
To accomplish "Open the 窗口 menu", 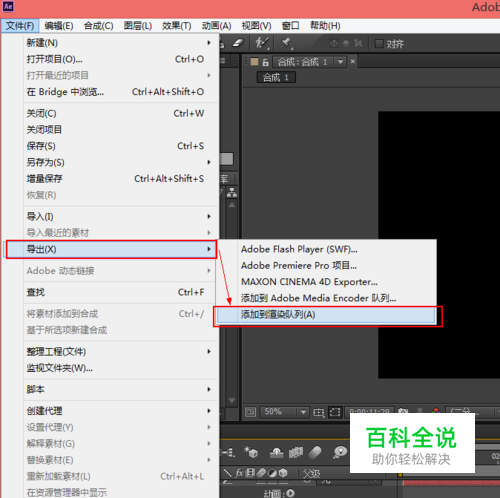I will click(290, 26).
